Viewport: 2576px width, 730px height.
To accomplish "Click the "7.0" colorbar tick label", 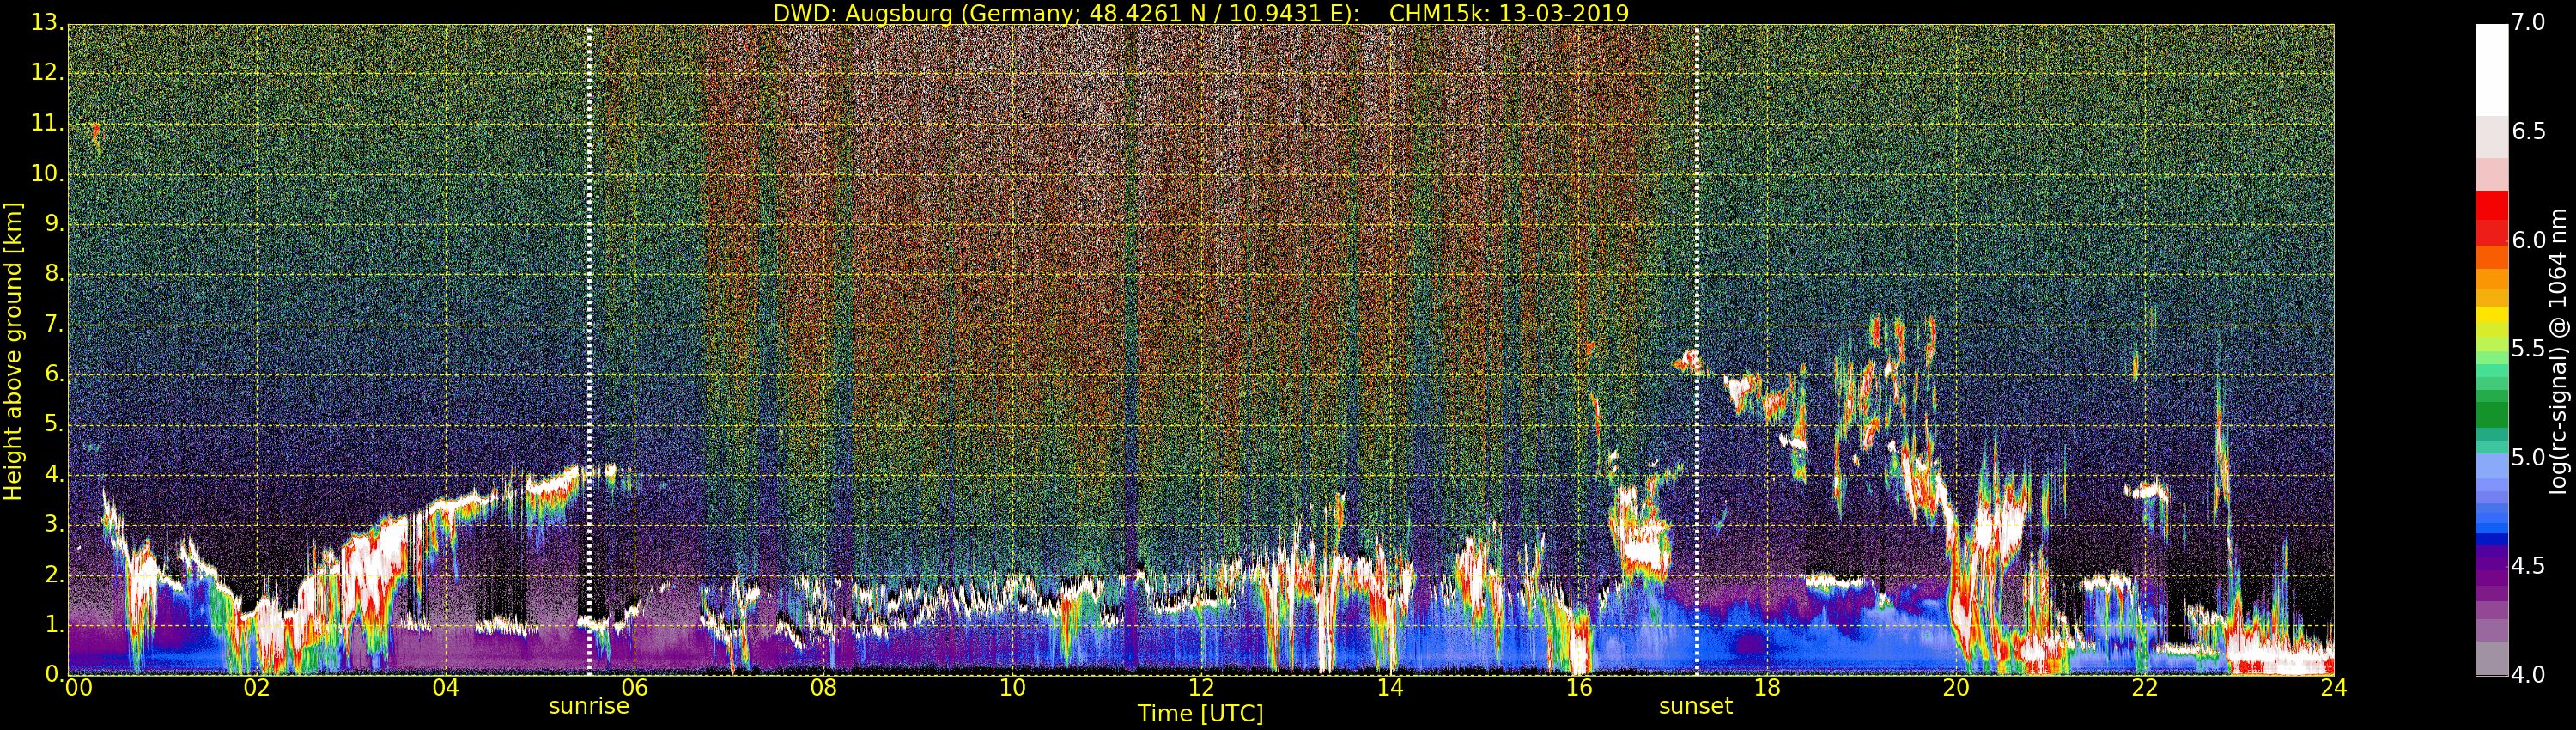I will coord(2528,23).
